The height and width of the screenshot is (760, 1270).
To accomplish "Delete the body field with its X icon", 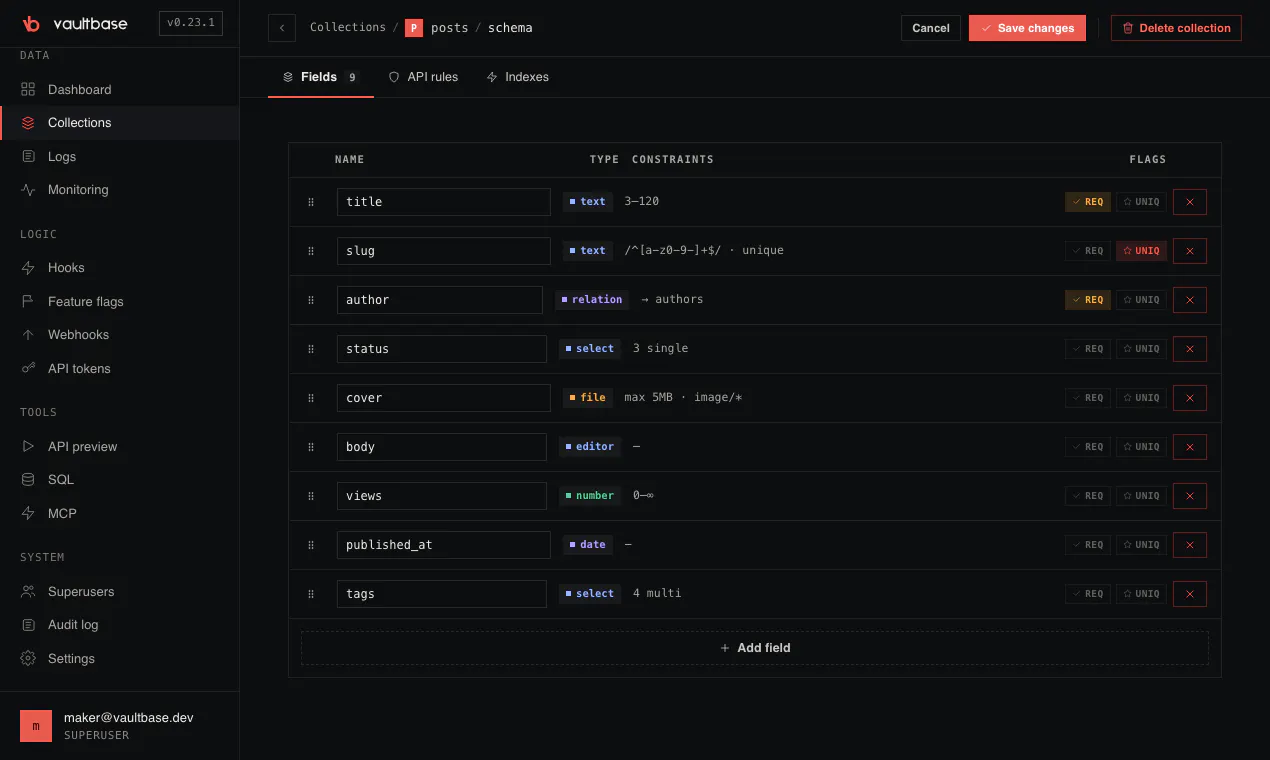I will point(1190,447).
